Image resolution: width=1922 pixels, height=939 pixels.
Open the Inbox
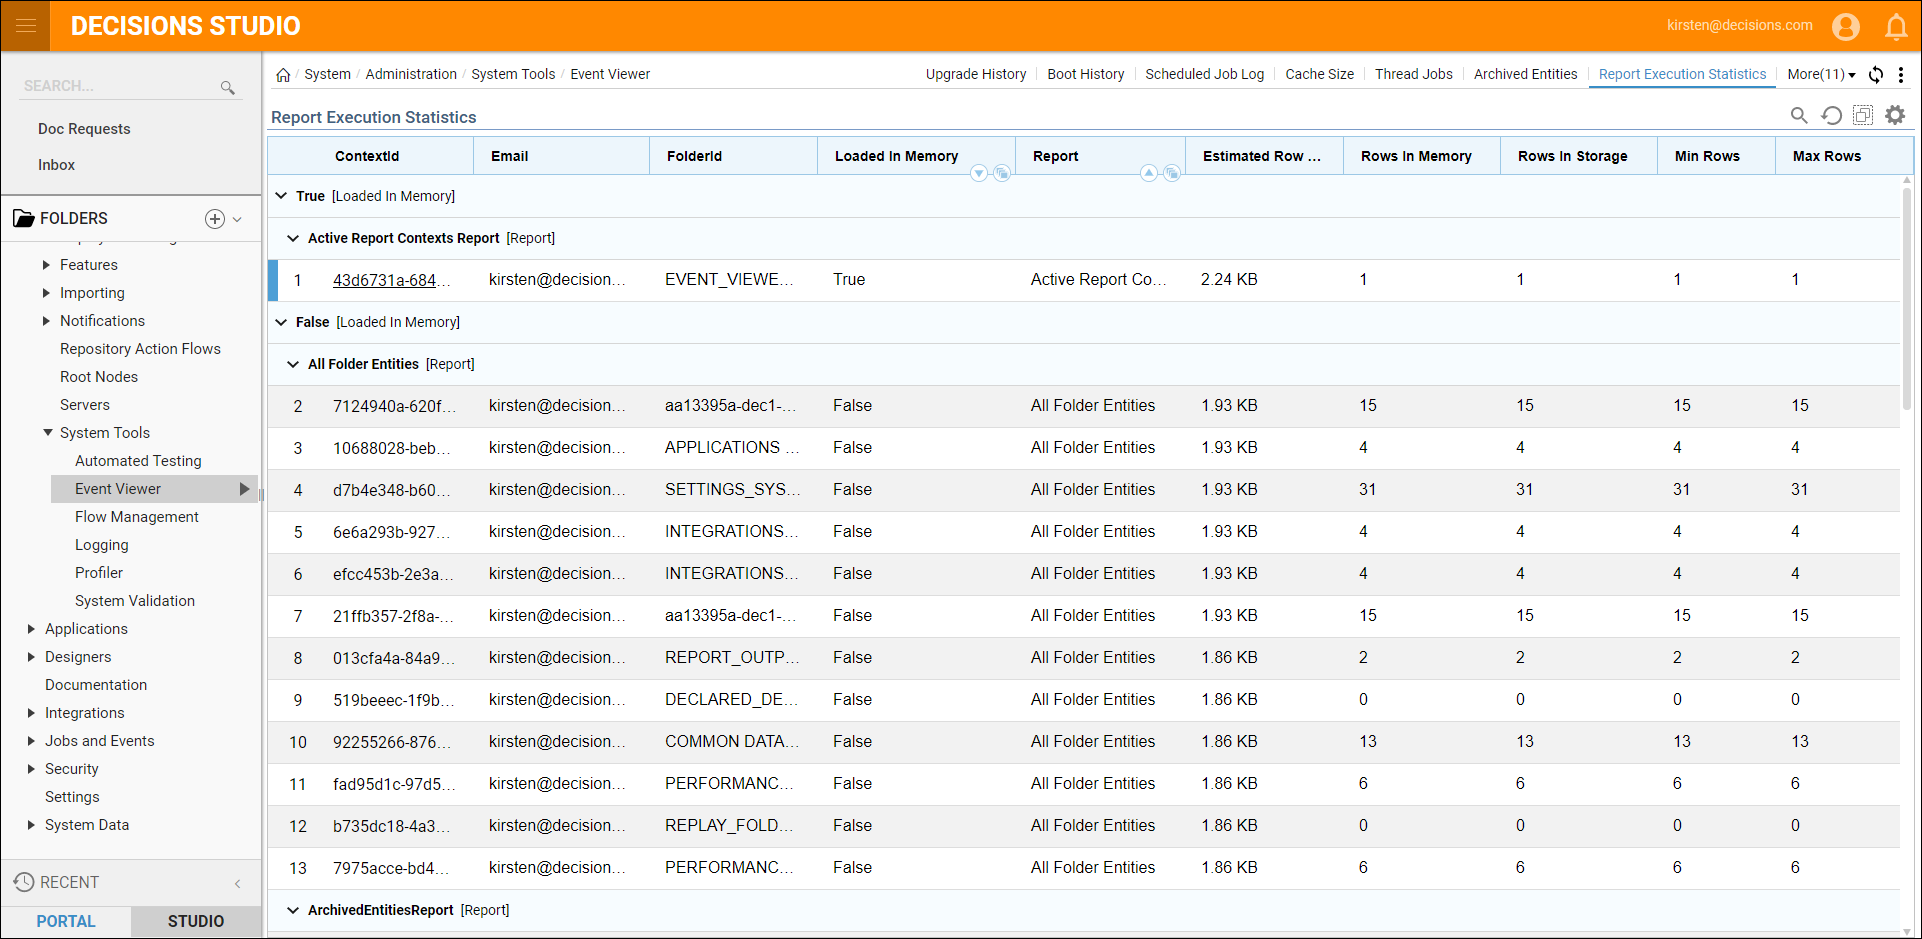(56, 165)
